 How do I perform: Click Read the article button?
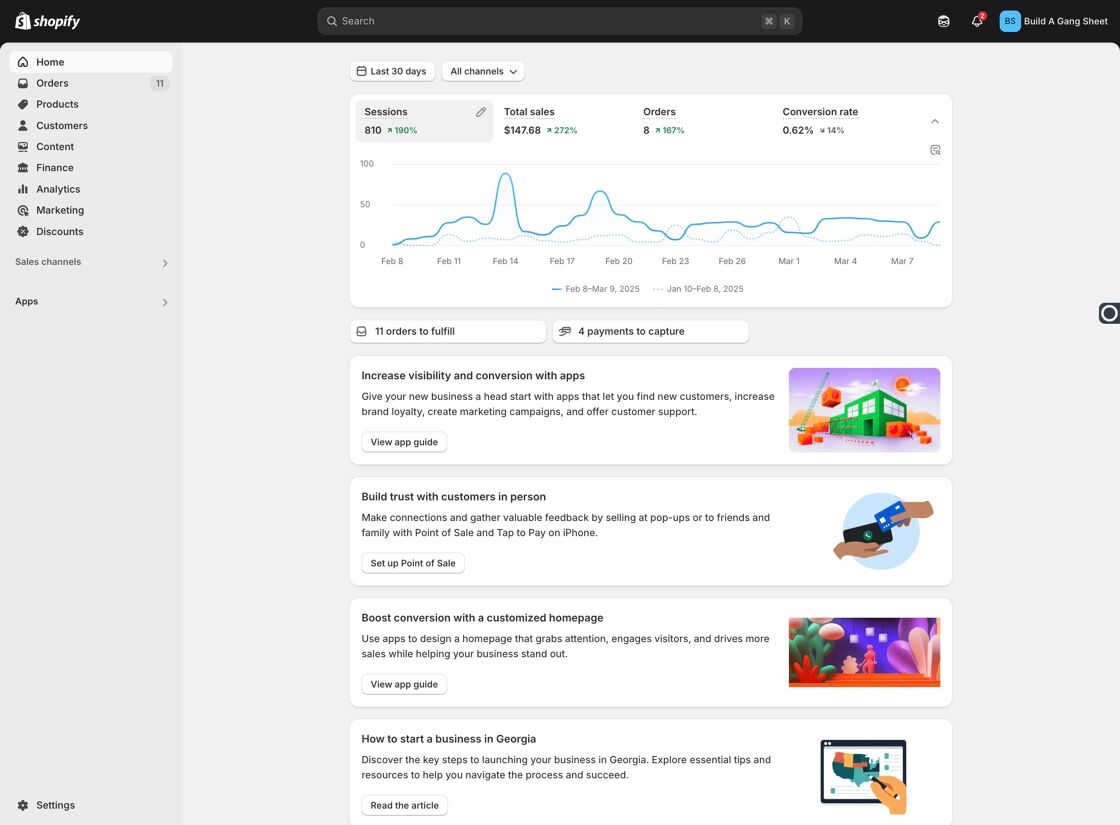(x=404, y=805)
